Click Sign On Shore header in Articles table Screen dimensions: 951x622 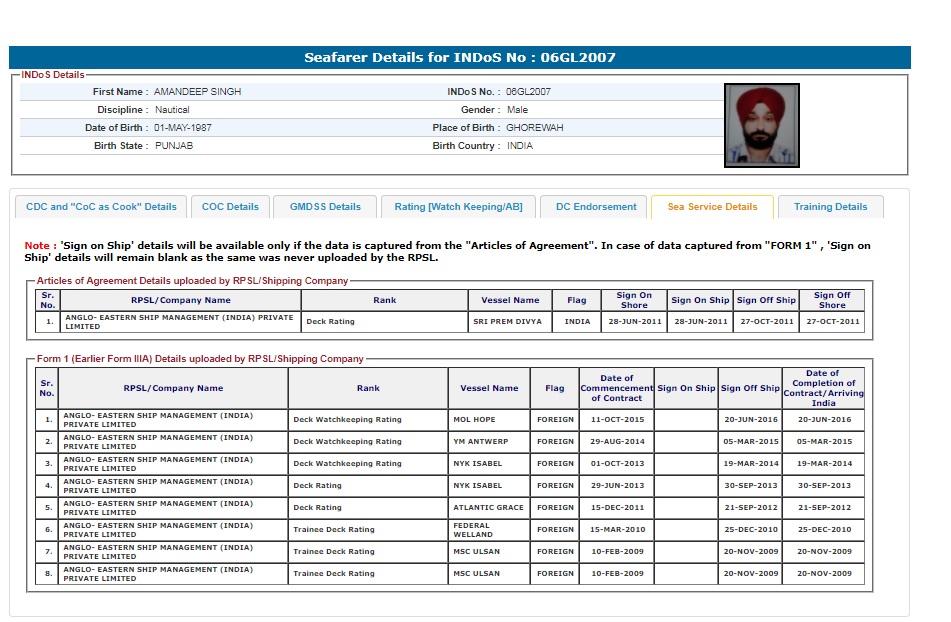point(634,300)
